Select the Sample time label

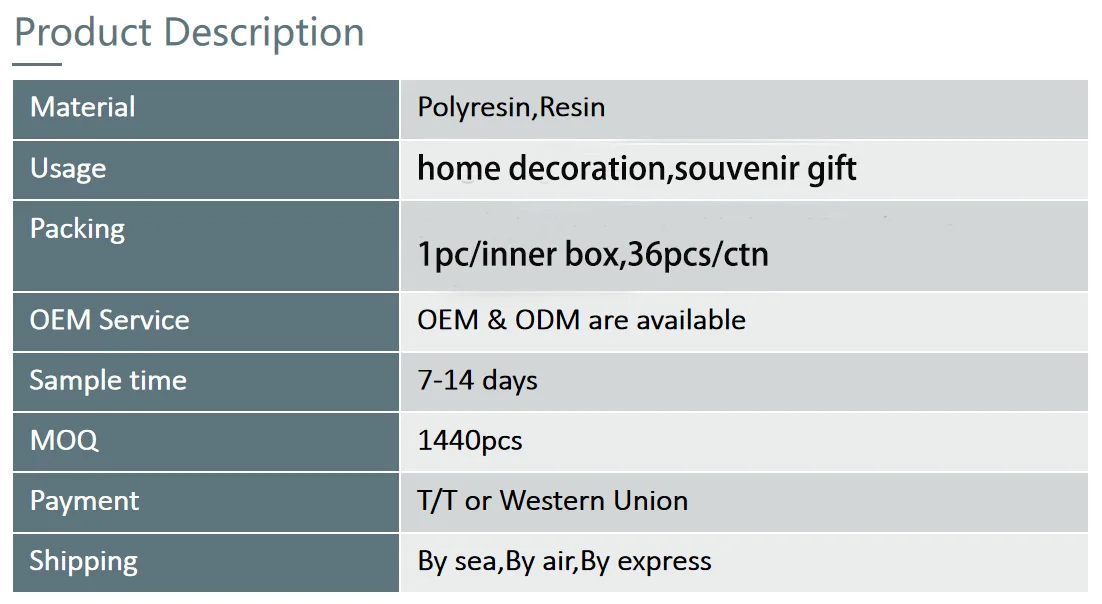pyautogui.click(x=108, y=380)
